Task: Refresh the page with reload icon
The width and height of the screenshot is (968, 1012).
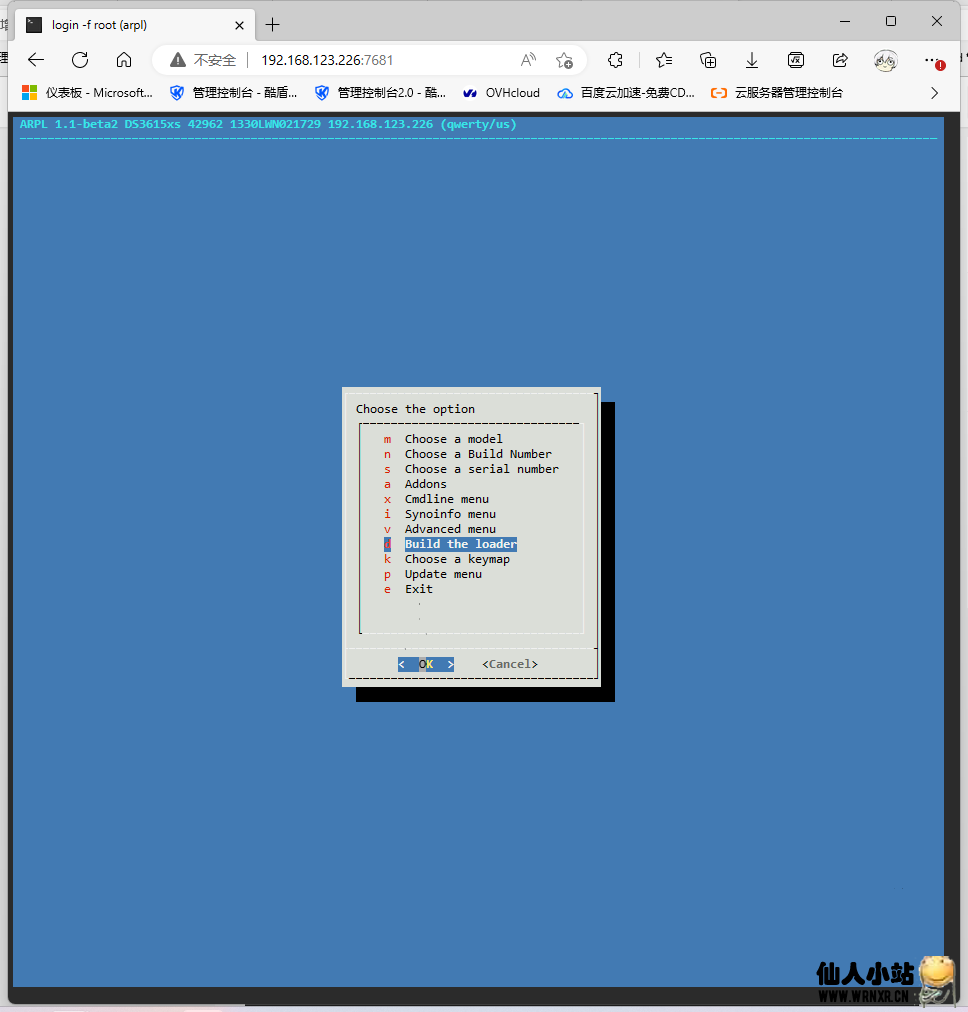Action: pyautogui.click(x=80, y=60)
